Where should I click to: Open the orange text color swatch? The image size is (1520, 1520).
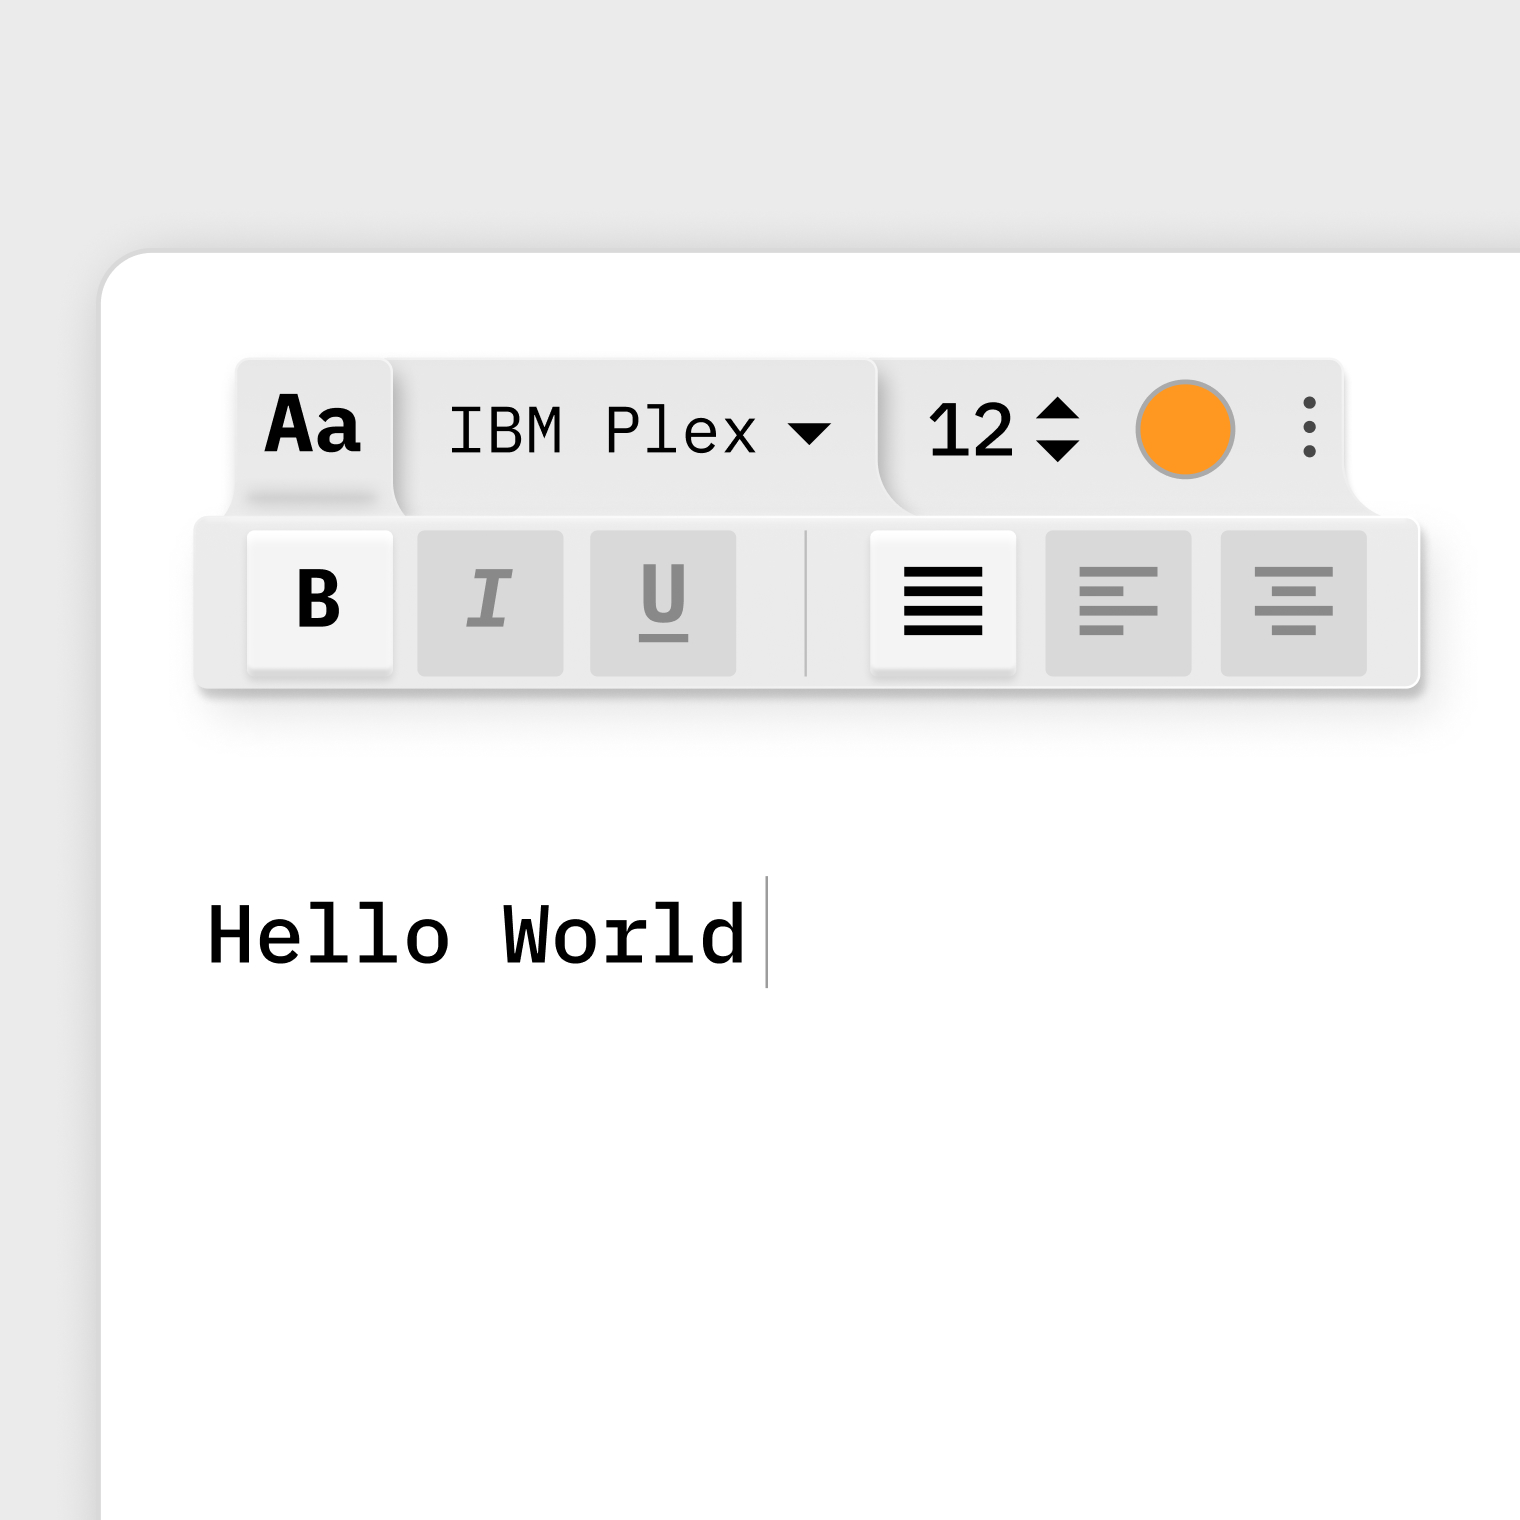click(x=1185, y=429)
